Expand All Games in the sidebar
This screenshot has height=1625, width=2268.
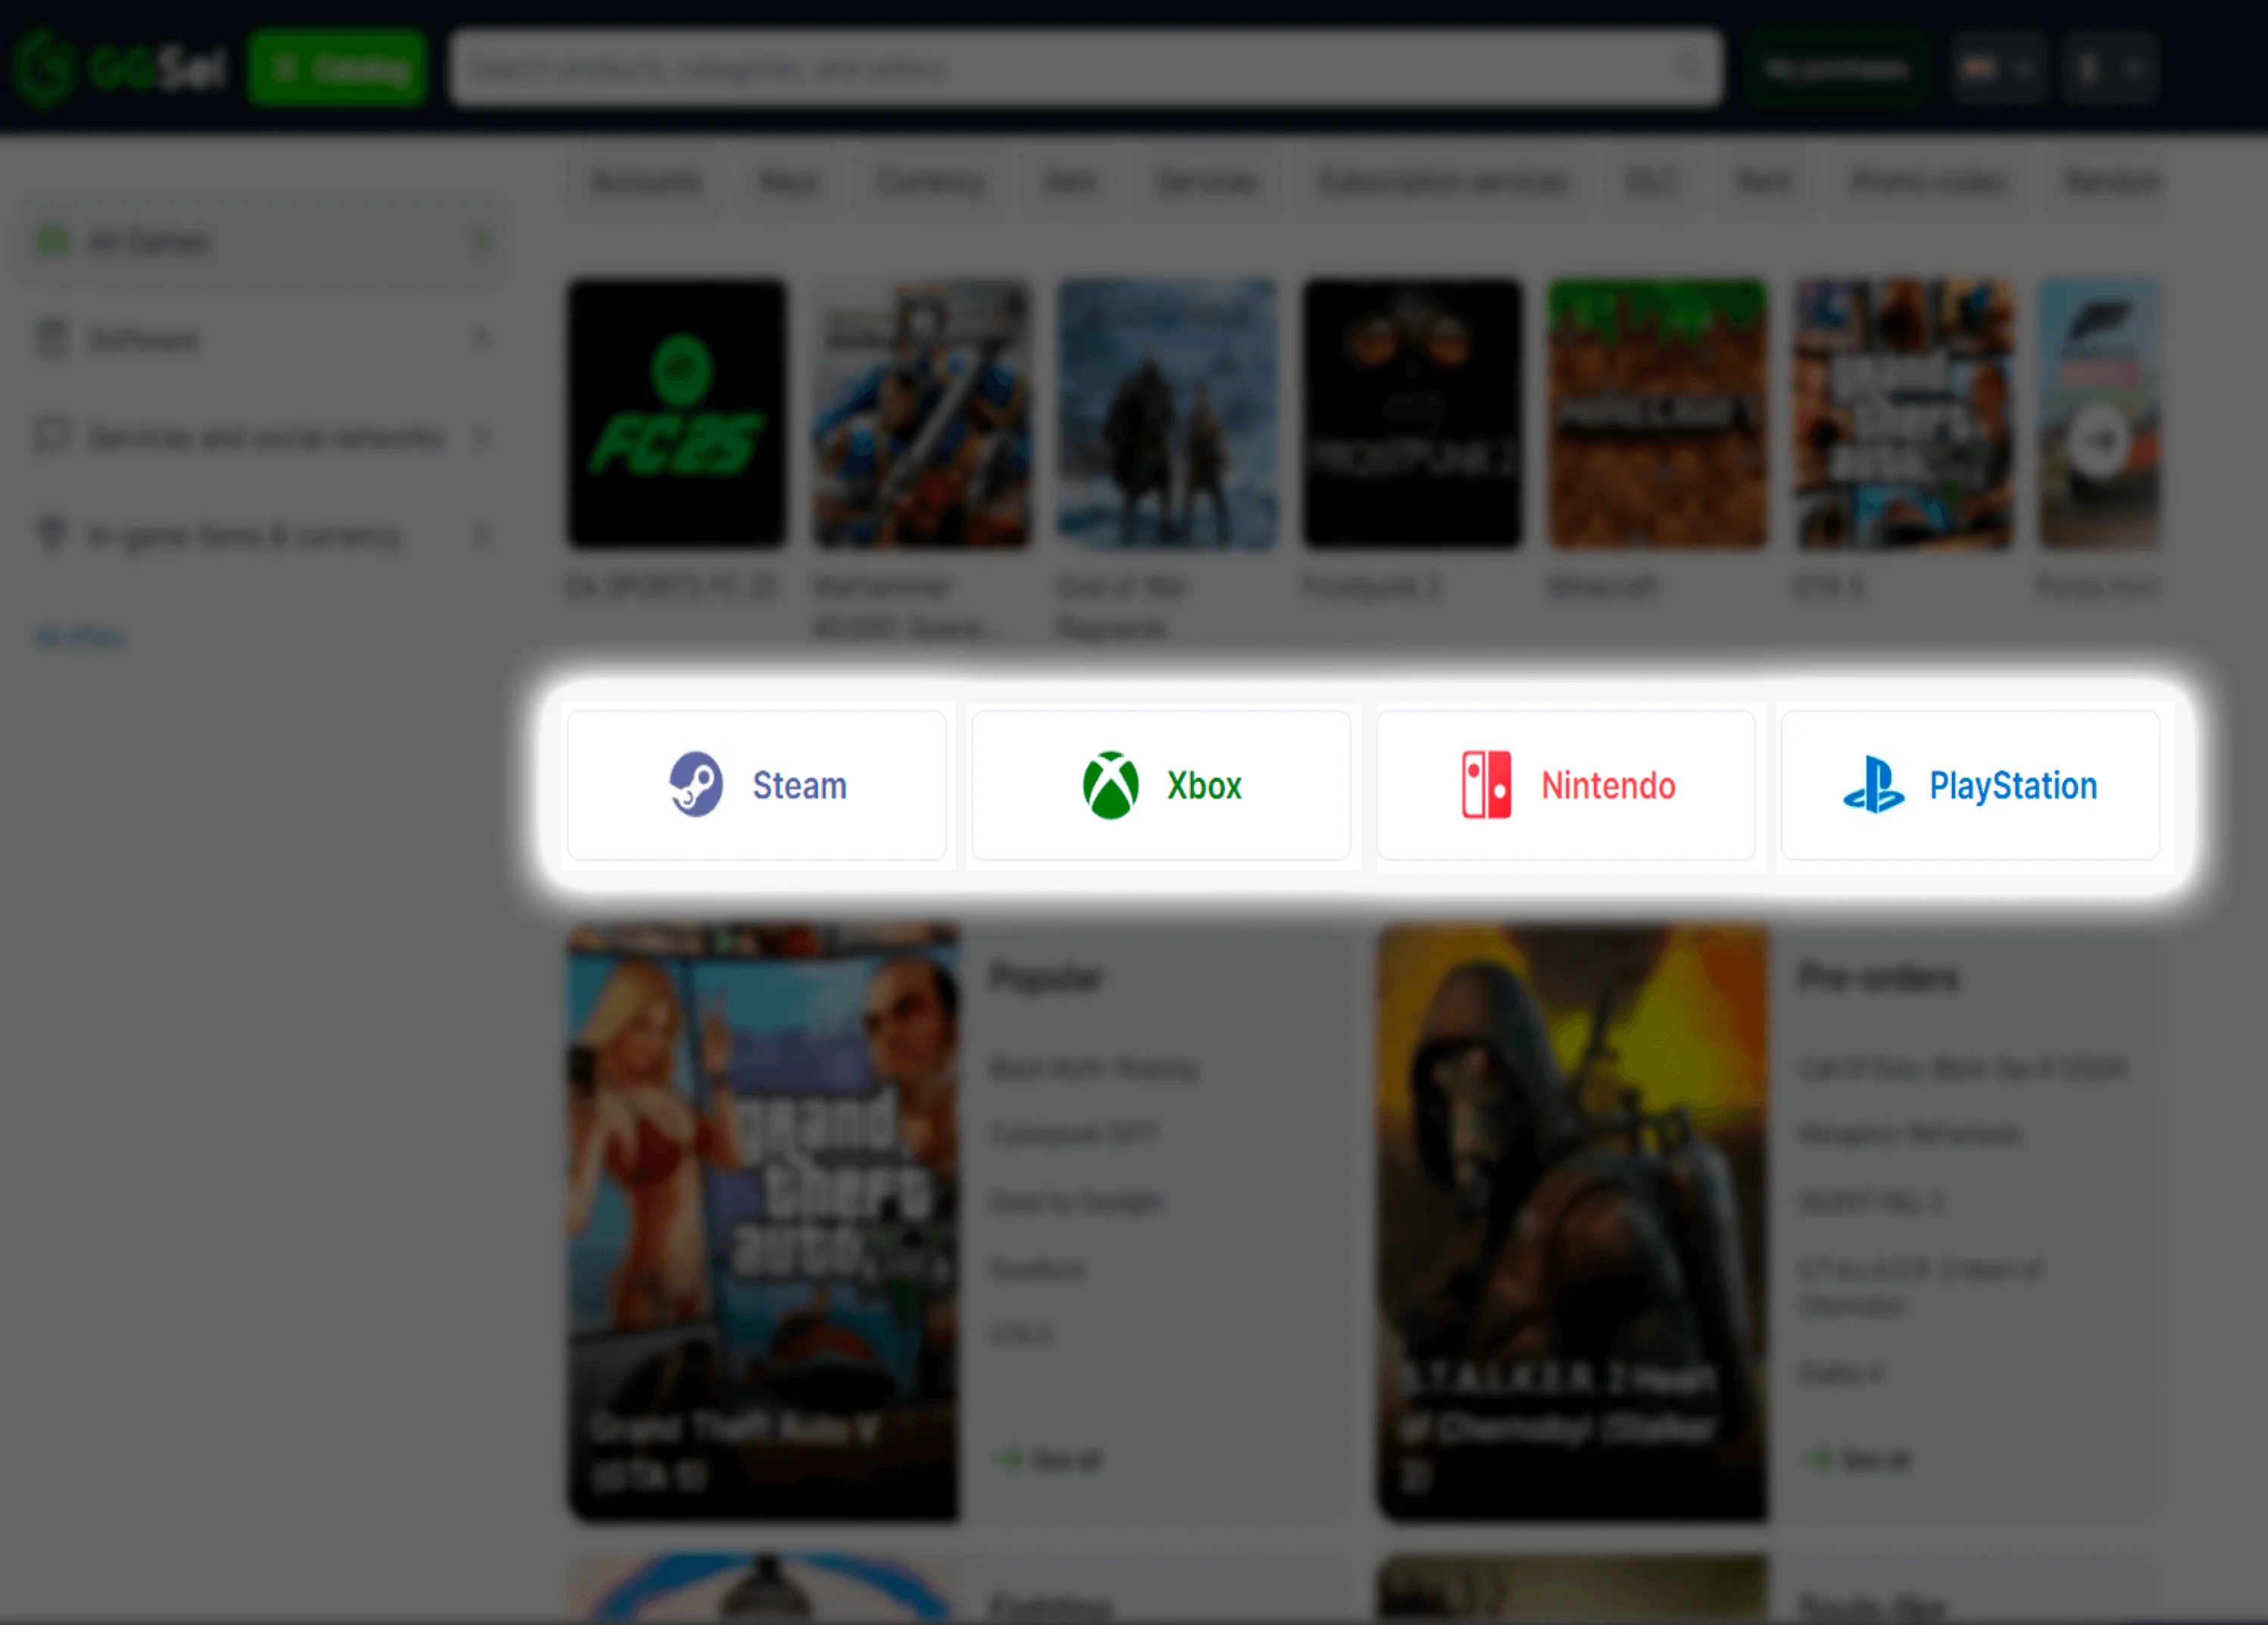pos(262,242)
